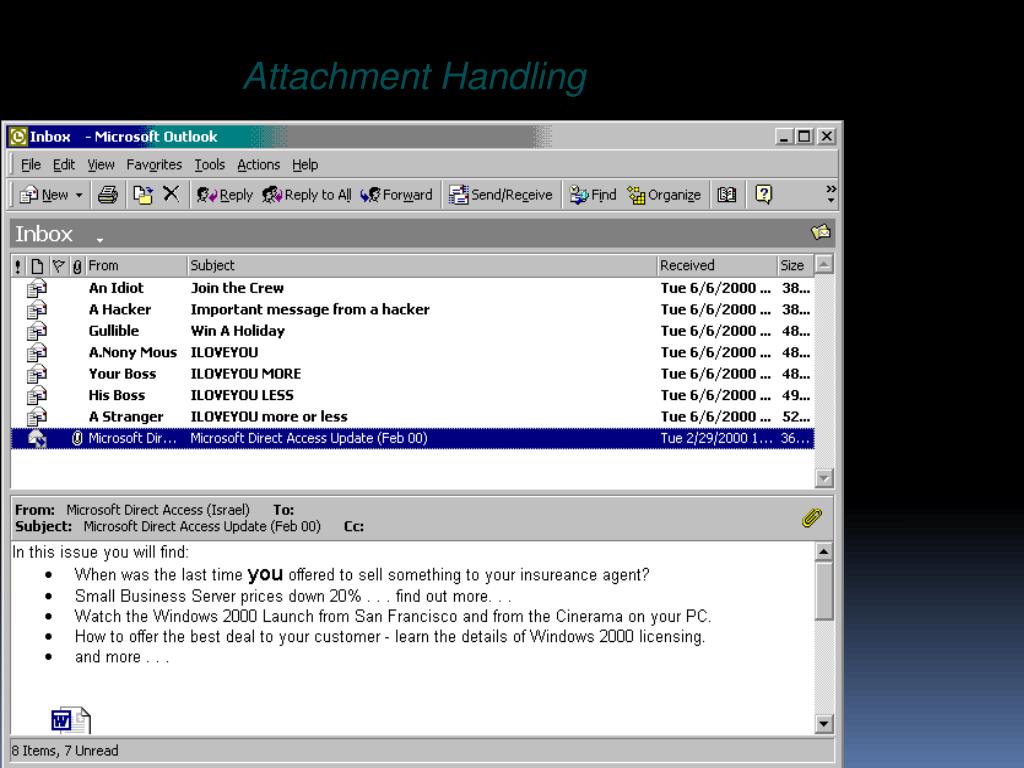Screen dimensions: 1024x768
Task: Click the yellow paperclip attachment icon in preview header
Action: (x=812, y=517)
